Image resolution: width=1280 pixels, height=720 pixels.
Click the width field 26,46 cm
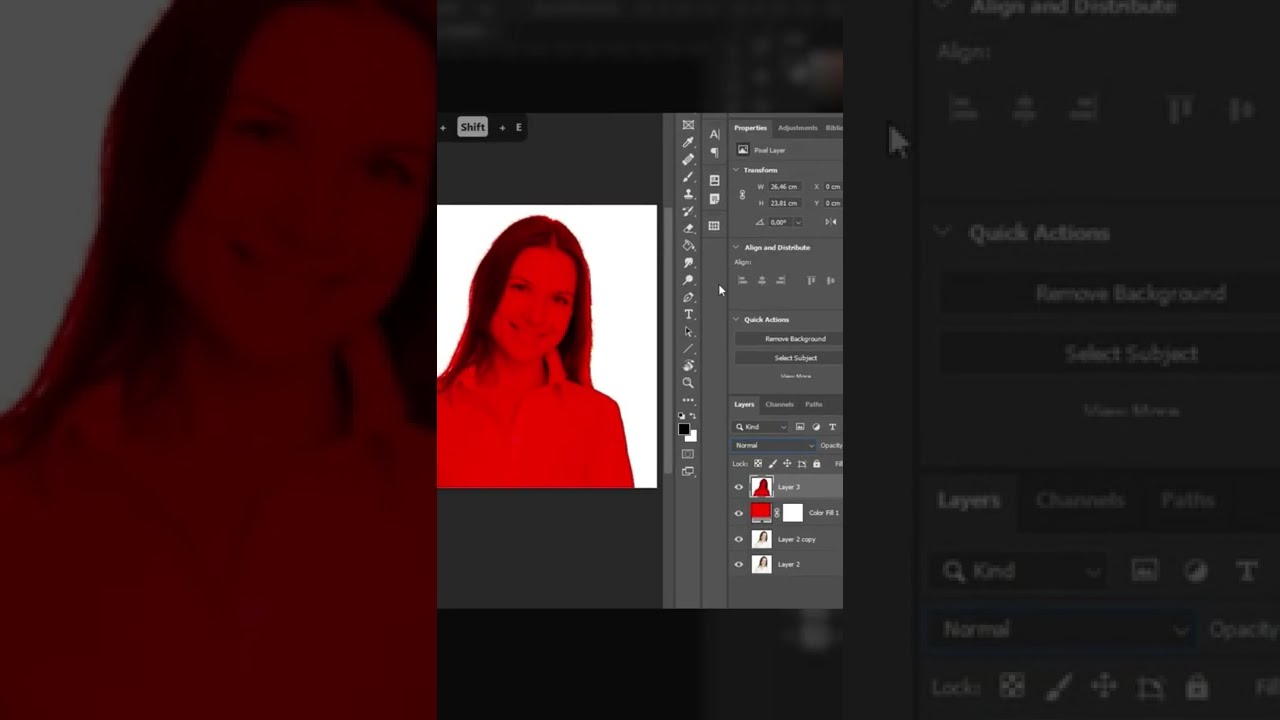point(785,187)
